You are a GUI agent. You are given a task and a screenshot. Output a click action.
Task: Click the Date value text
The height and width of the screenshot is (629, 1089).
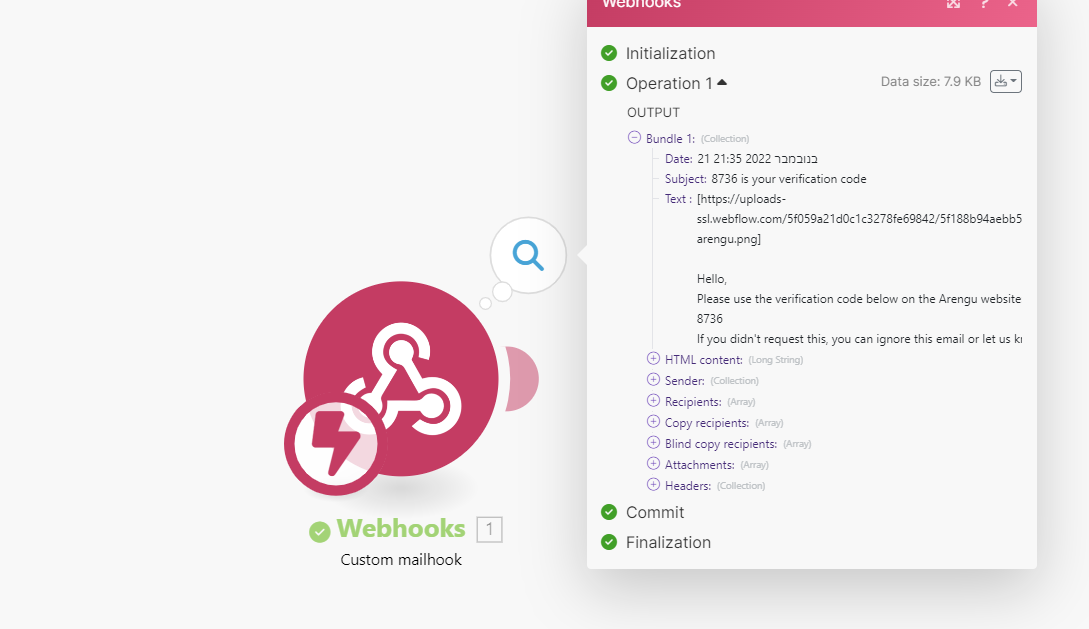[758, 159]
